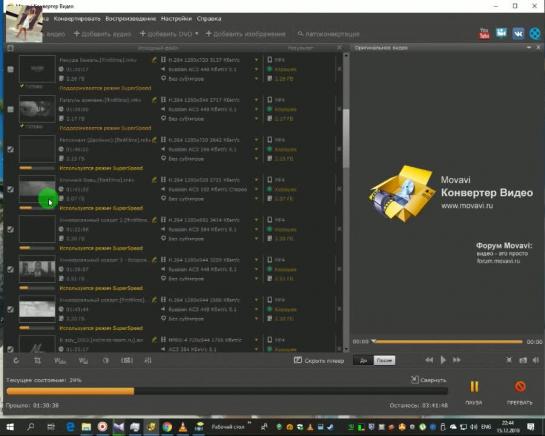Click the play button in the player

443,360
